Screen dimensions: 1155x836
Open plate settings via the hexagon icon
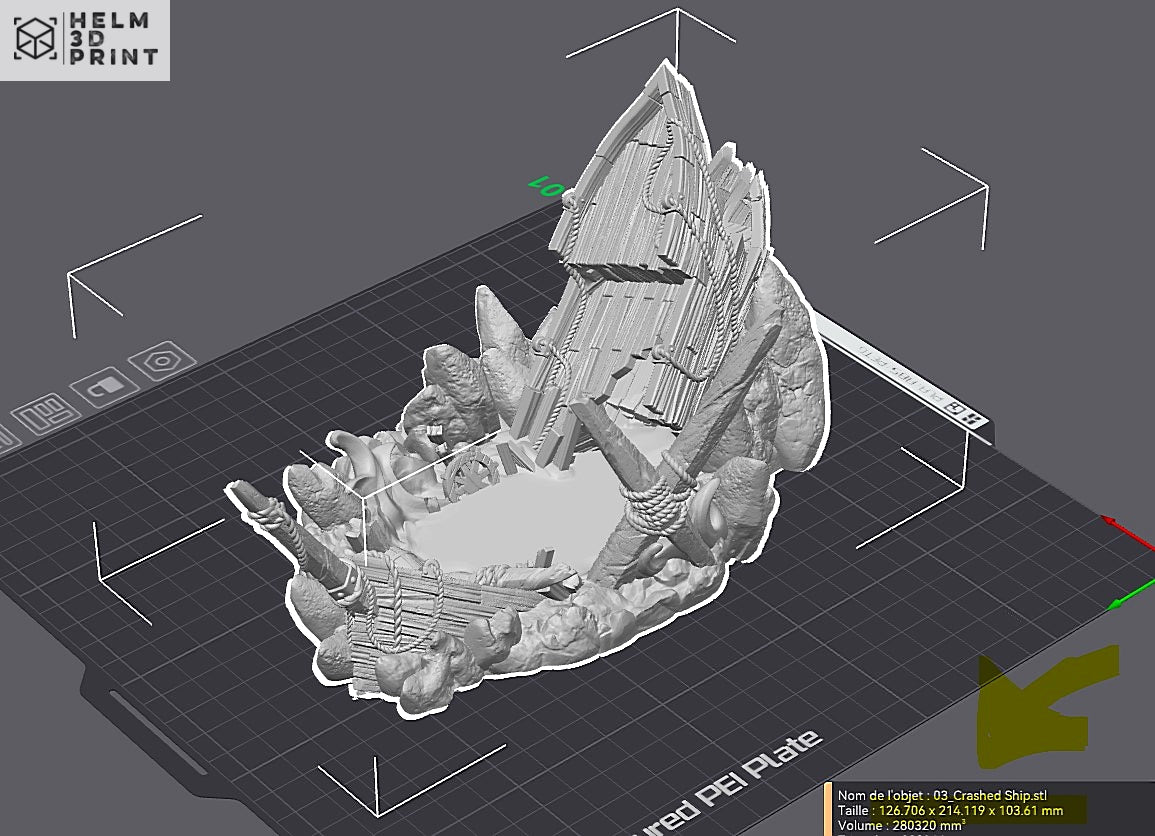tap(161, 360)
